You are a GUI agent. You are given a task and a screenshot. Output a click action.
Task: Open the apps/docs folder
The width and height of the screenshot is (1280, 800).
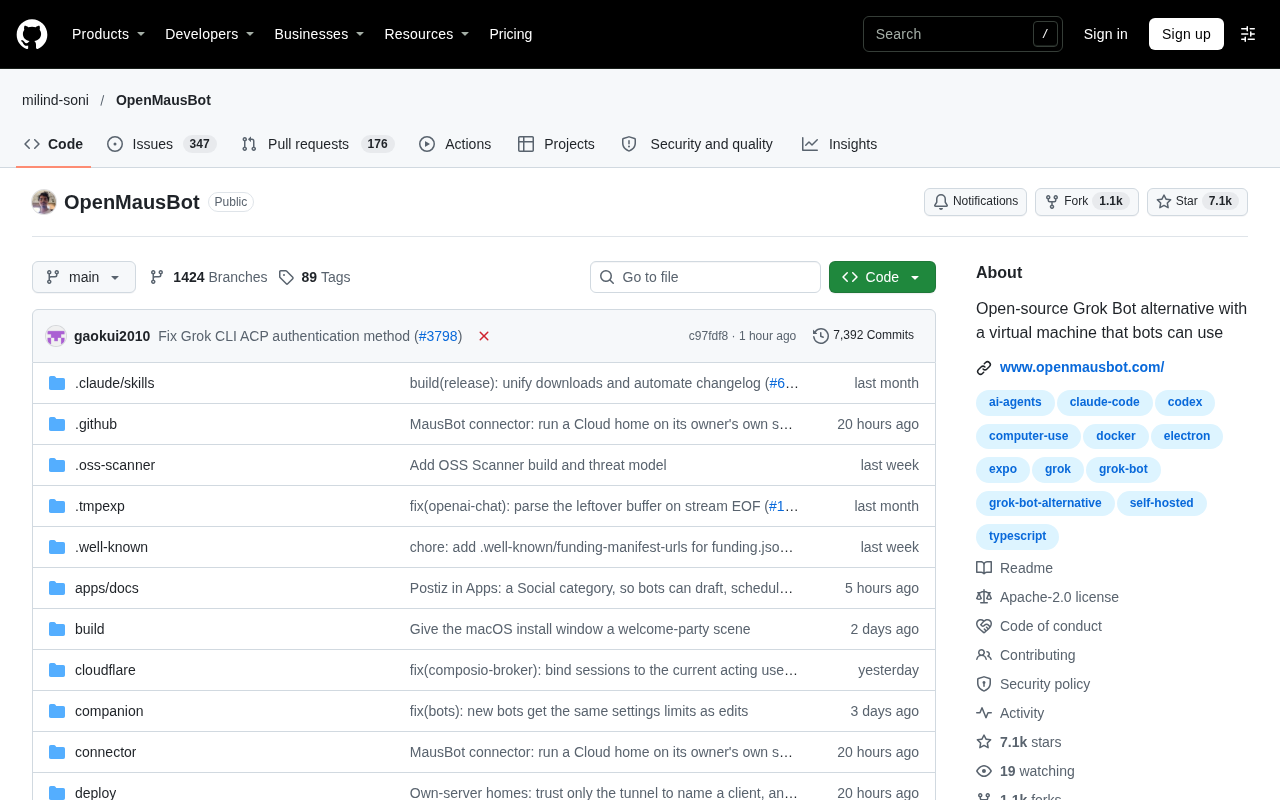(107, 588)
